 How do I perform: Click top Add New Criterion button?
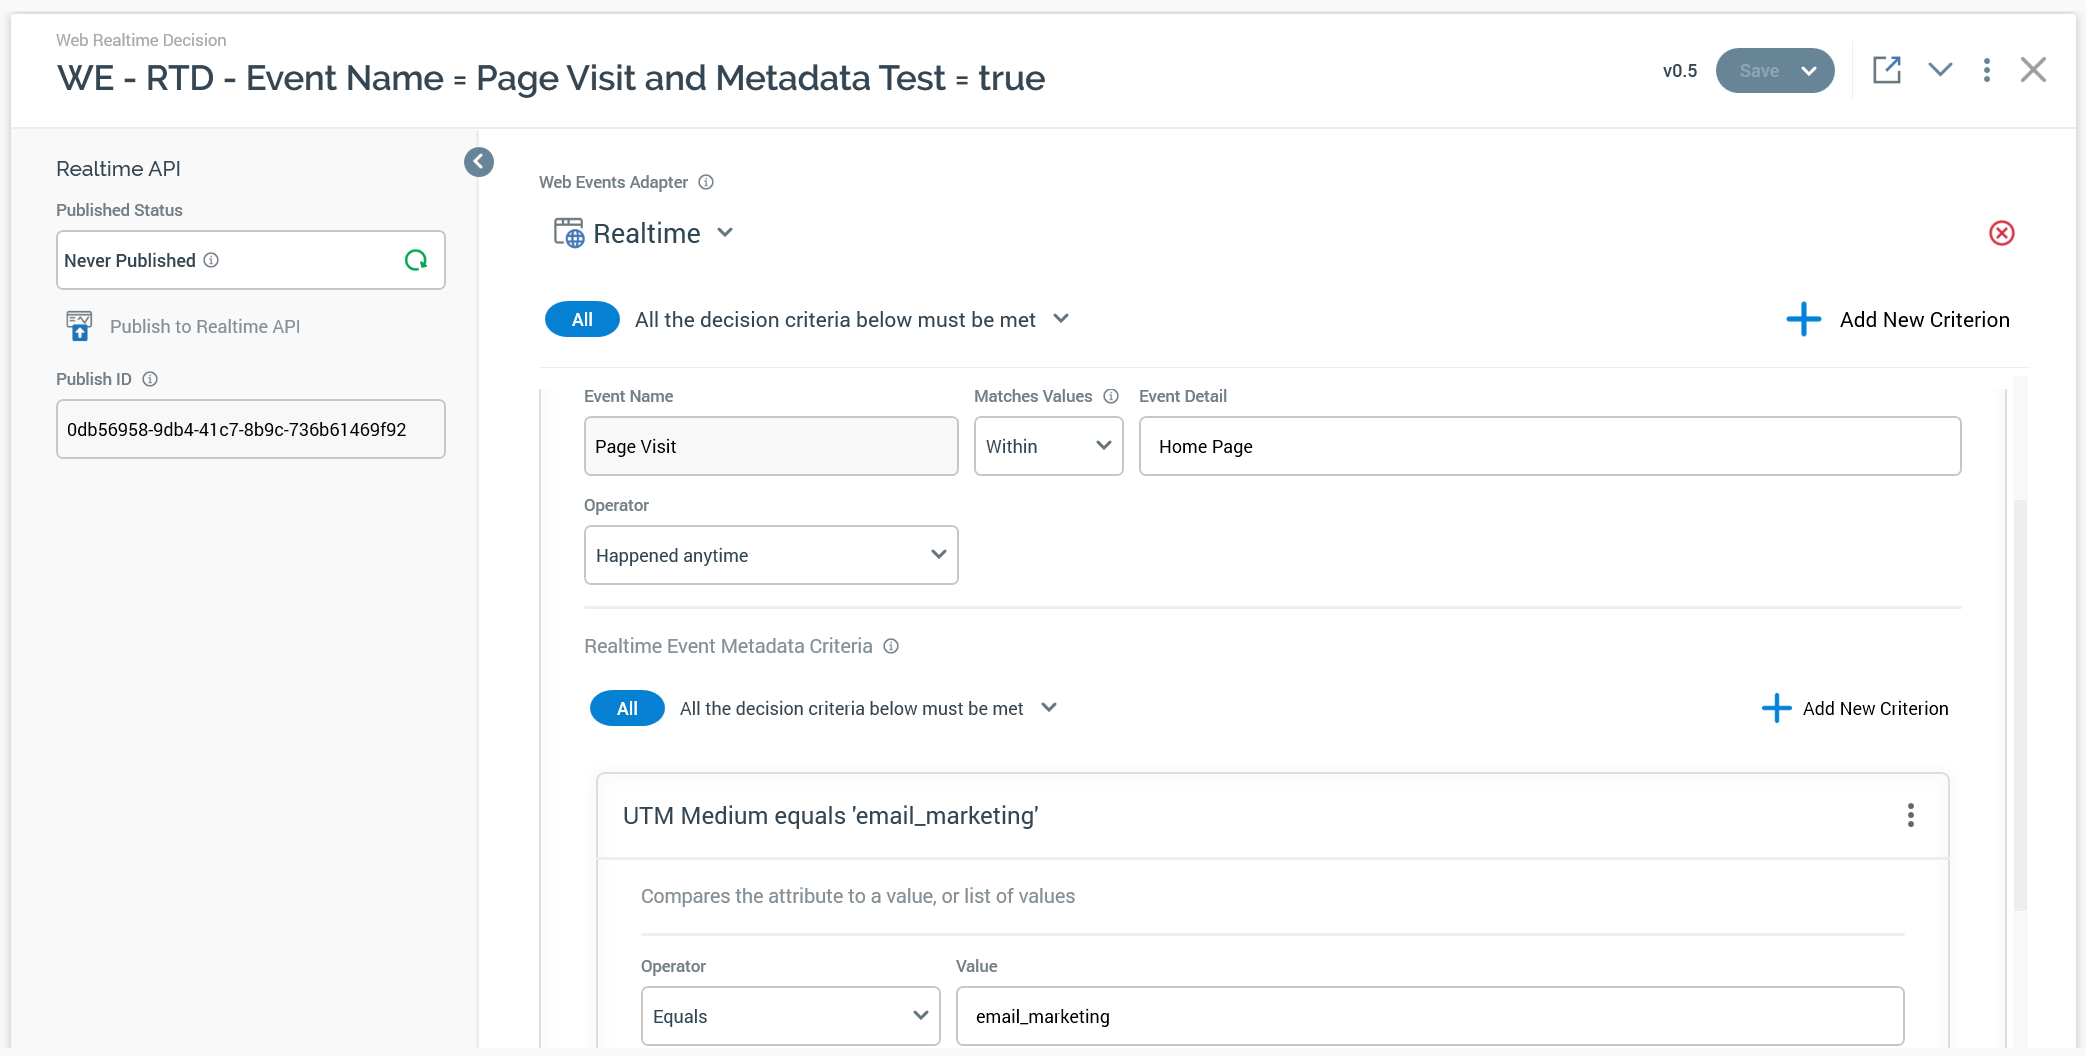[x=1897, y=320]
